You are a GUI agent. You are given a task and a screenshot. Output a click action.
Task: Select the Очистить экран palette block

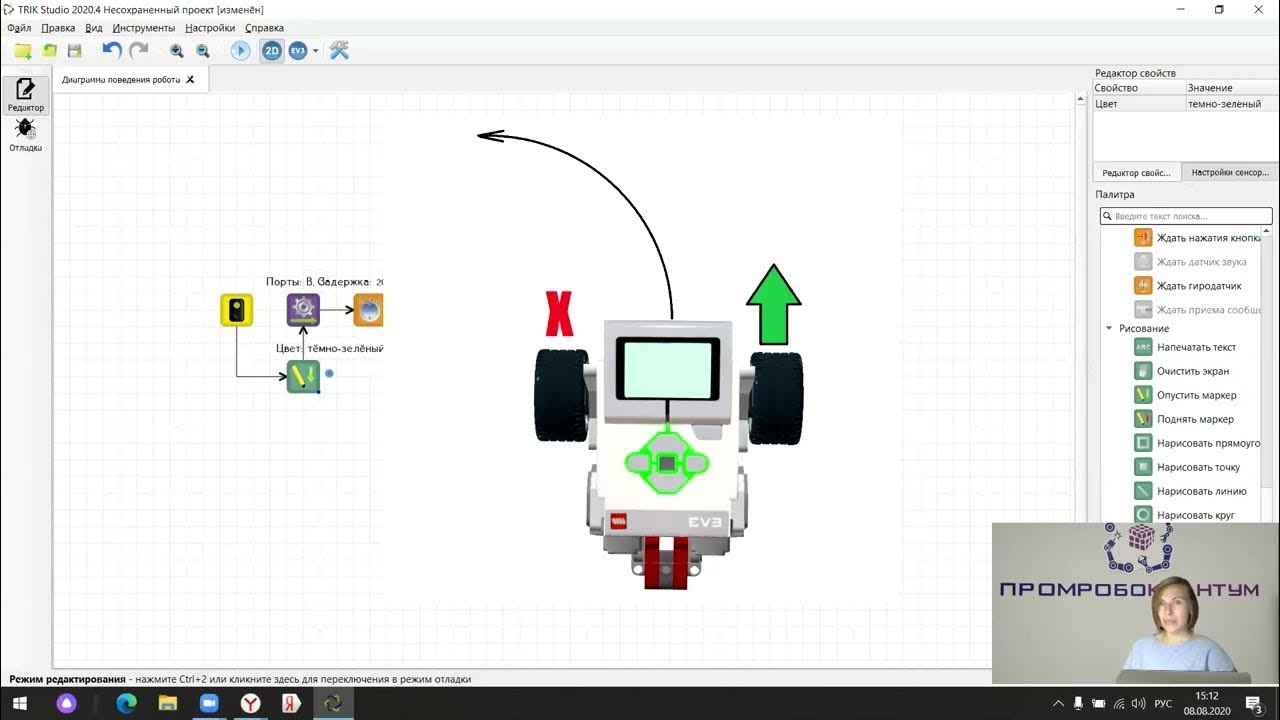(x=1182, y=371)
